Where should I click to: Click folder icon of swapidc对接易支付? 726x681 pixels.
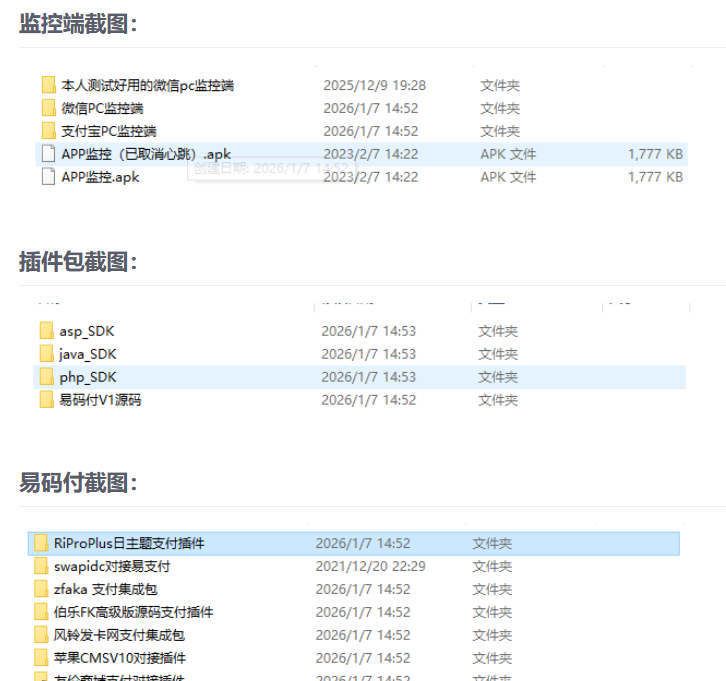41,566
